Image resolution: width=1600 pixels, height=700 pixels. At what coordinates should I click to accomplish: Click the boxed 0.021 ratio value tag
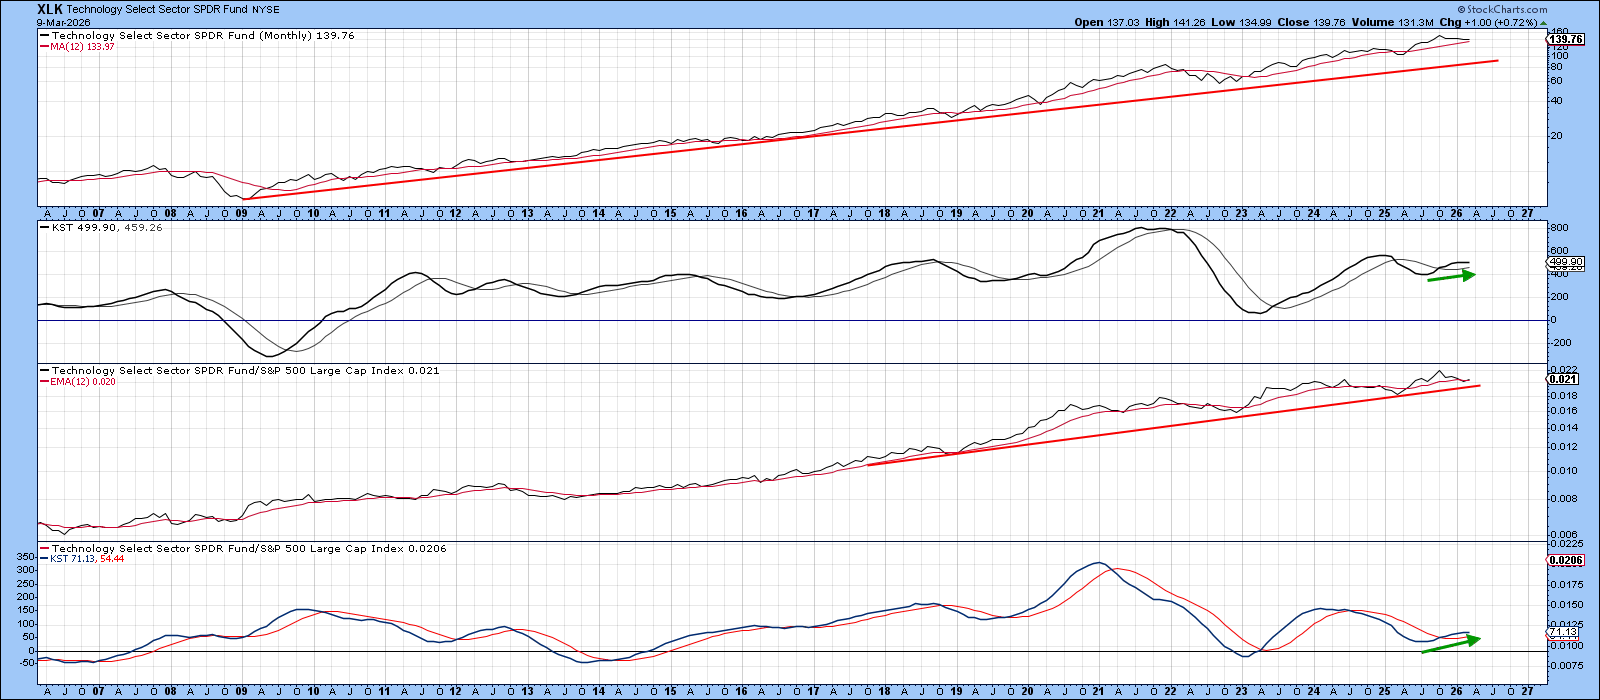click(1563, 380)
